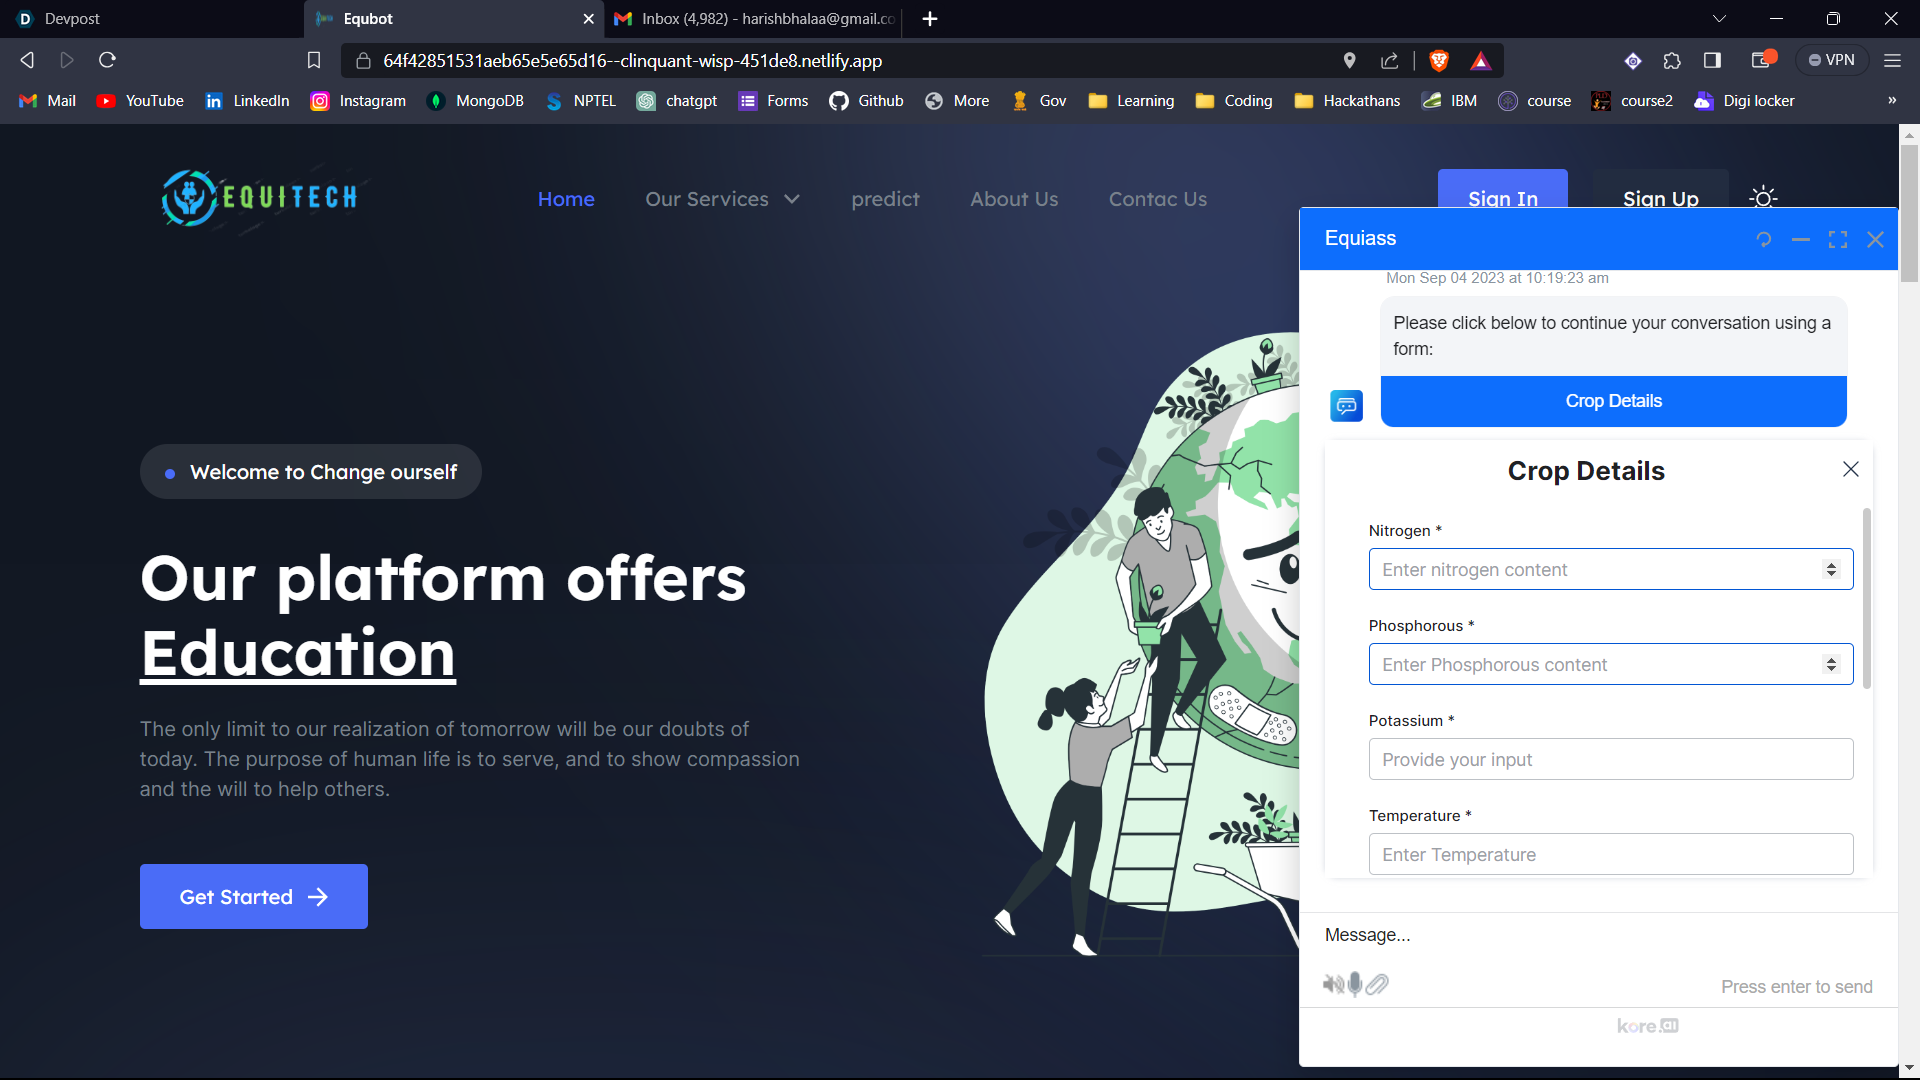This screenshot has width=1920, height=1080.
Task: Open the tab search chevron dropdown
Action: 1719,19
